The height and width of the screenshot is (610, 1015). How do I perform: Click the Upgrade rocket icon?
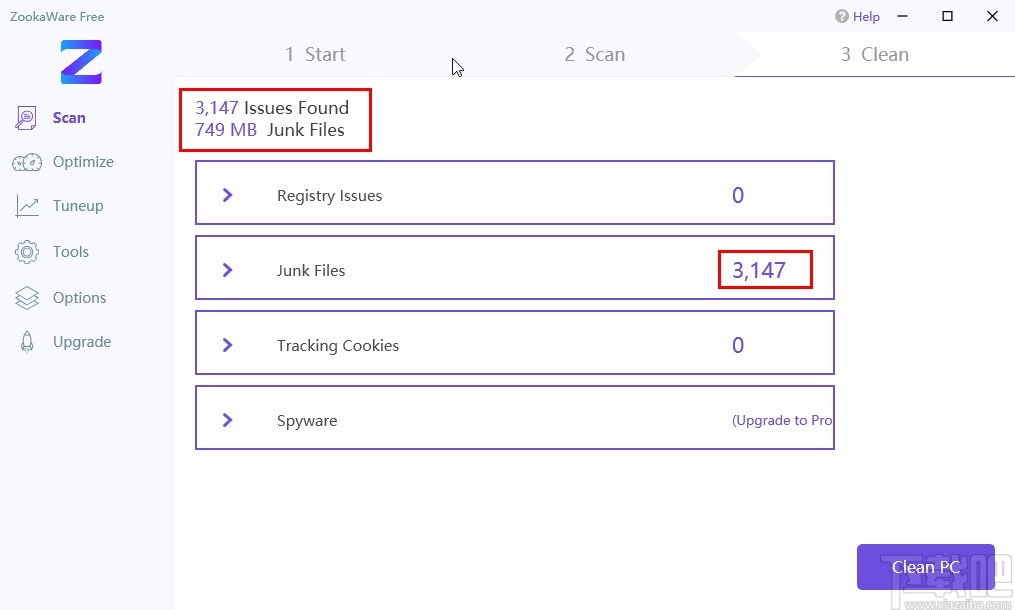[x=27, y=342]
